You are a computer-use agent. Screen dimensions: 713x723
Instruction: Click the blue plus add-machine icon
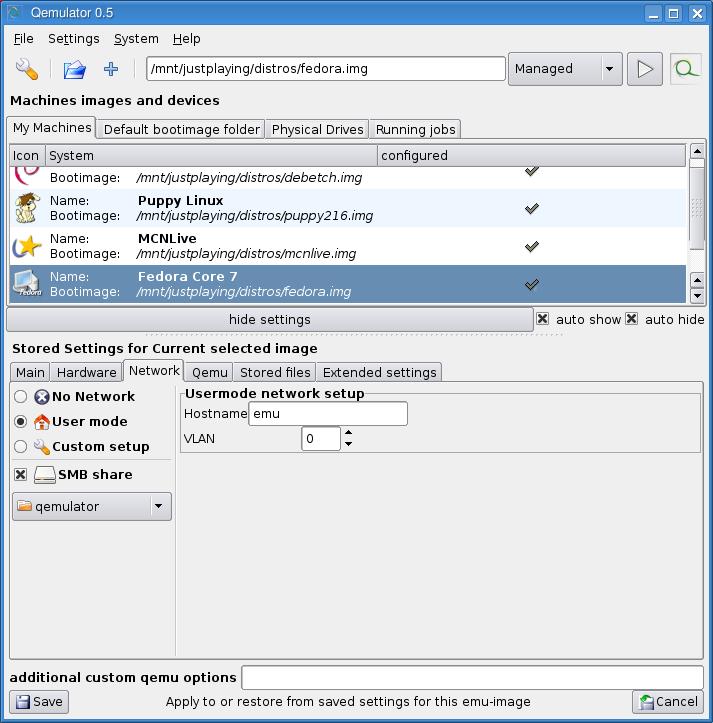[111, 69]
